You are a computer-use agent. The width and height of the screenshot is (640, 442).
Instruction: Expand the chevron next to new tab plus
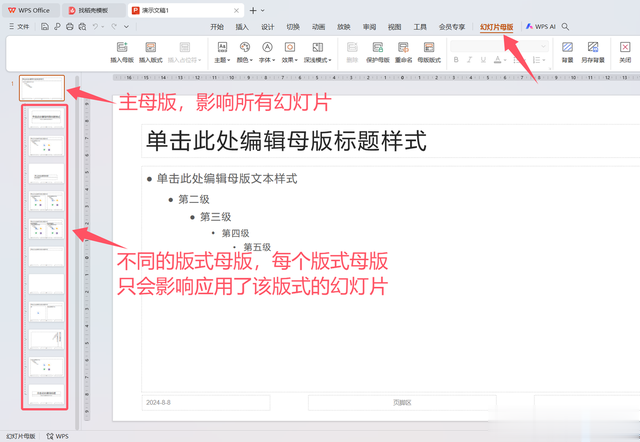[263, 11]
